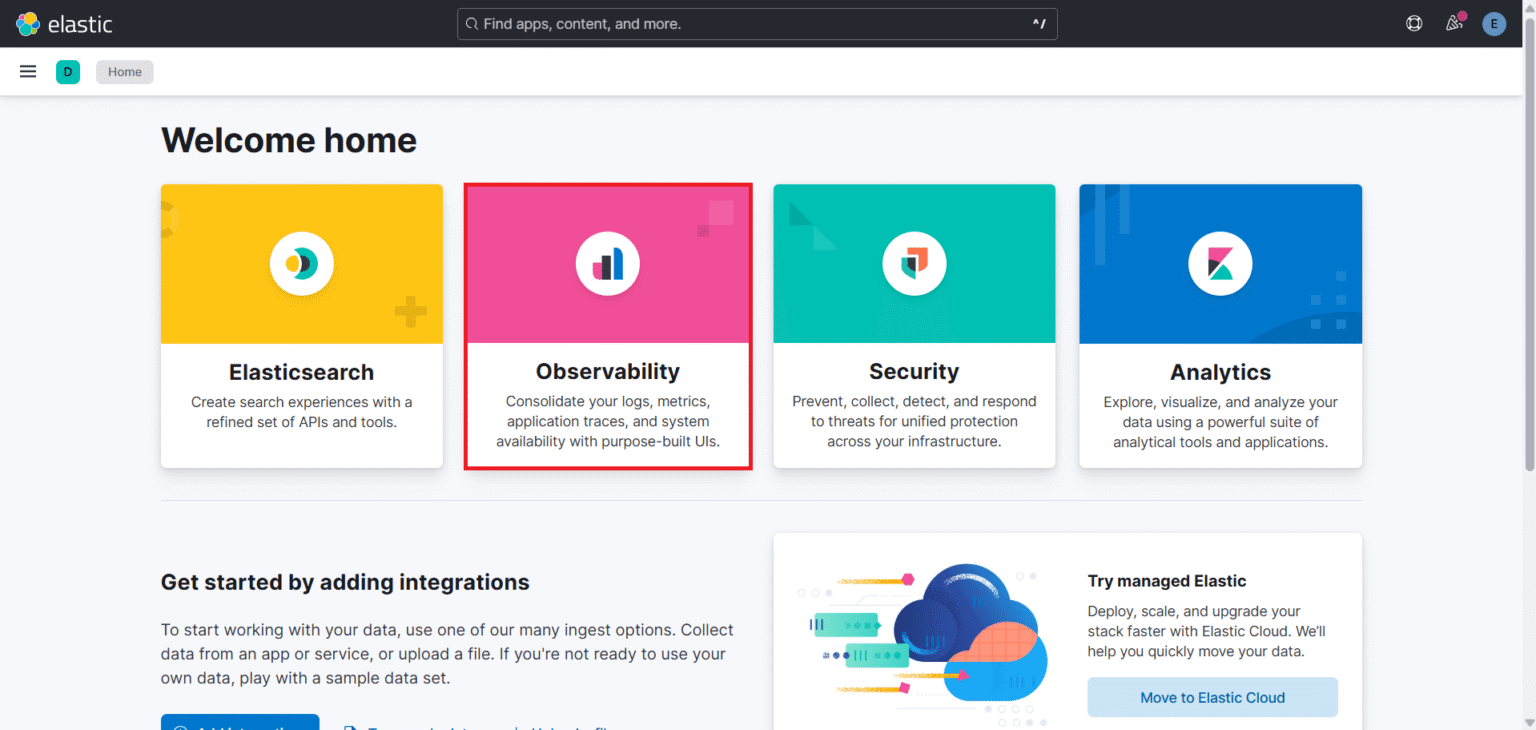This screenshot has height=730, width=1536.
Task: Click the search magnifier in the search bar
Action: click(471, 23)
